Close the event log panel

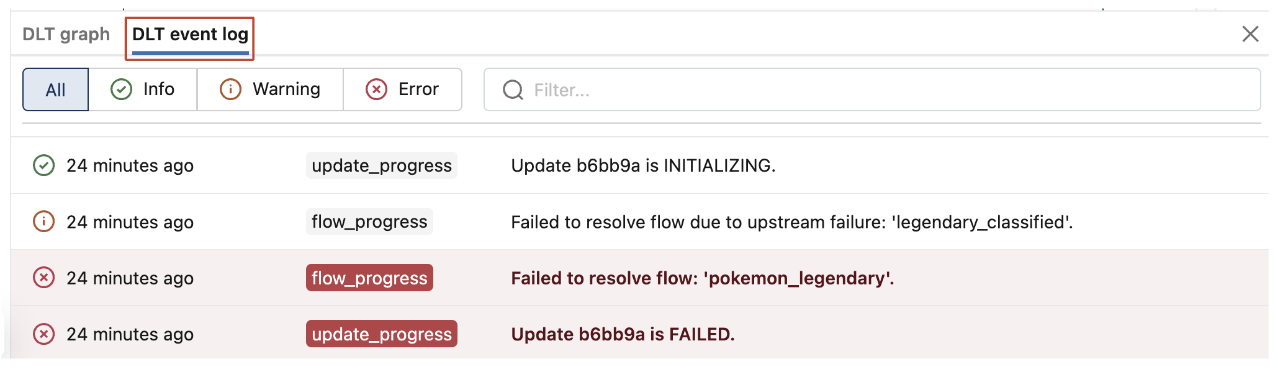[x=1250, y=34]
